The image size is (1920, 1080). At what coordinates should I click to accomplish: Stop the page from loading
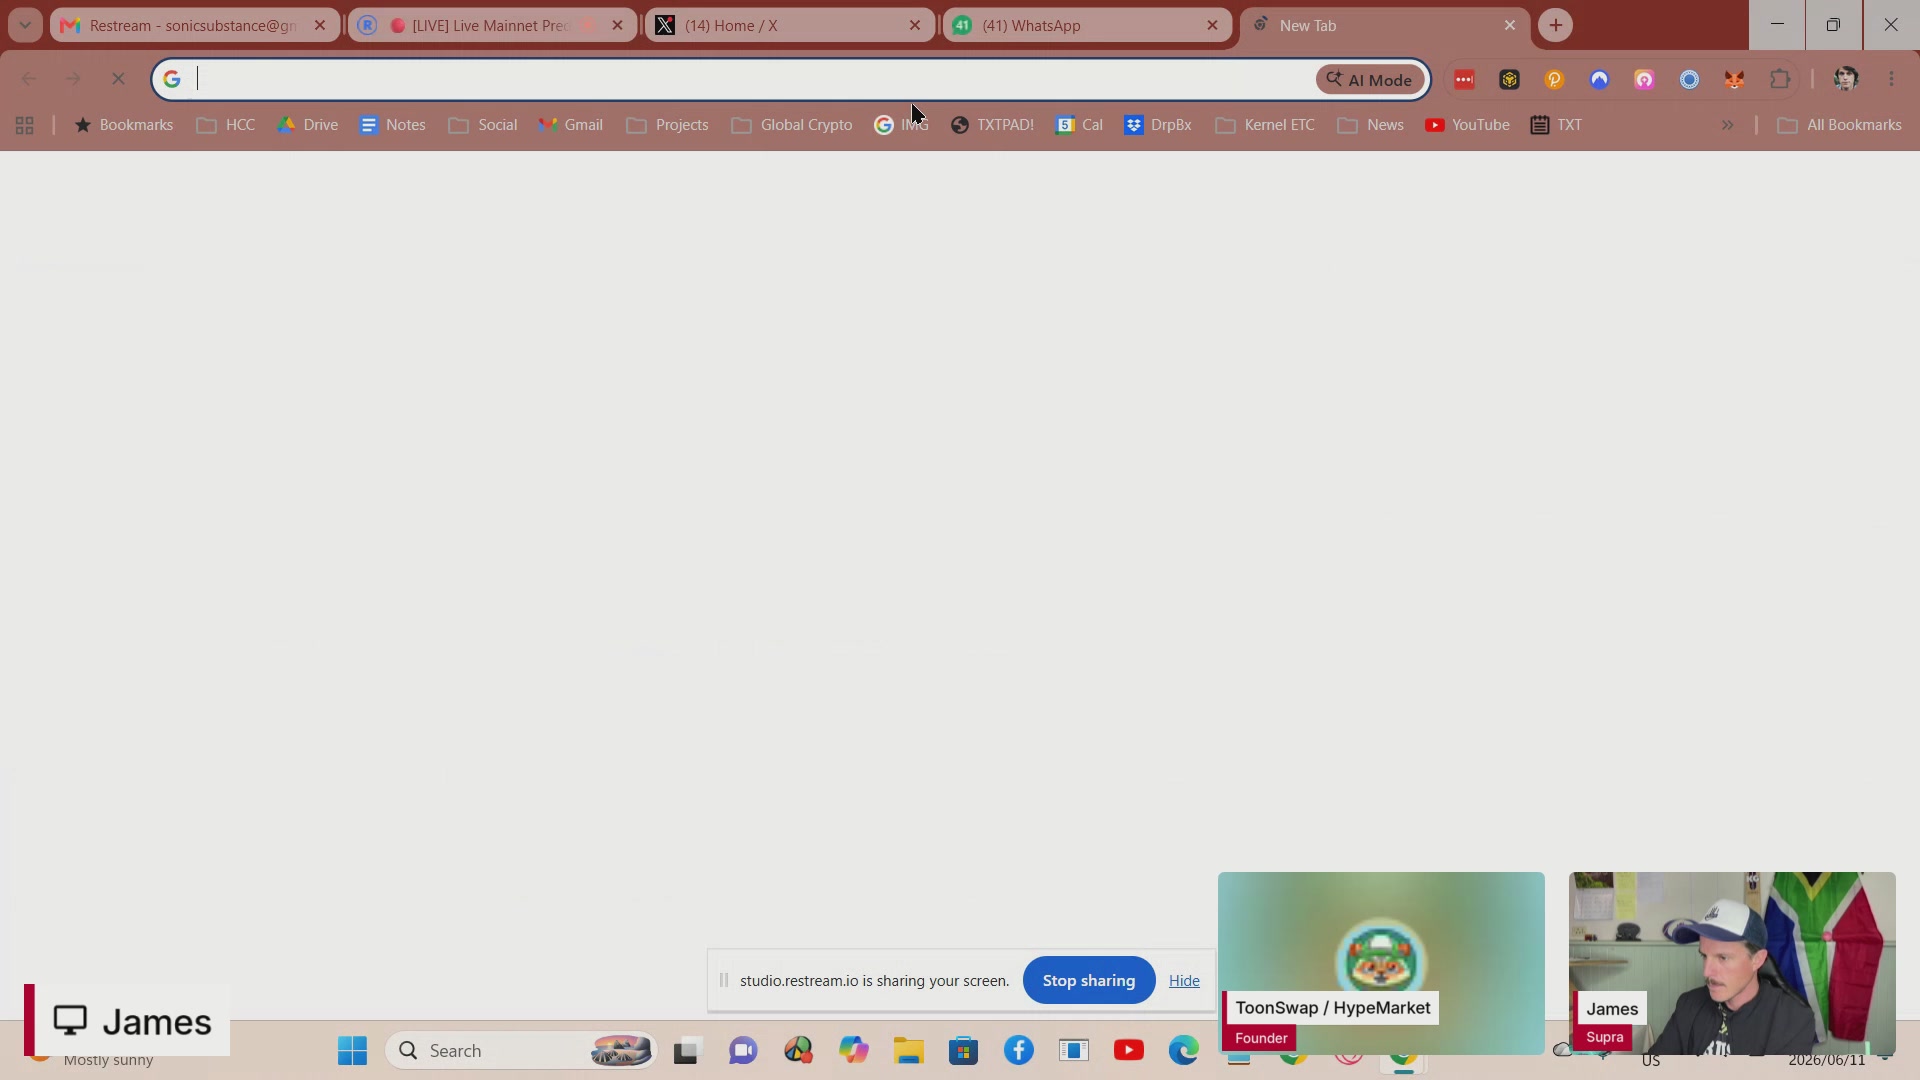click(x=118, y=79)
